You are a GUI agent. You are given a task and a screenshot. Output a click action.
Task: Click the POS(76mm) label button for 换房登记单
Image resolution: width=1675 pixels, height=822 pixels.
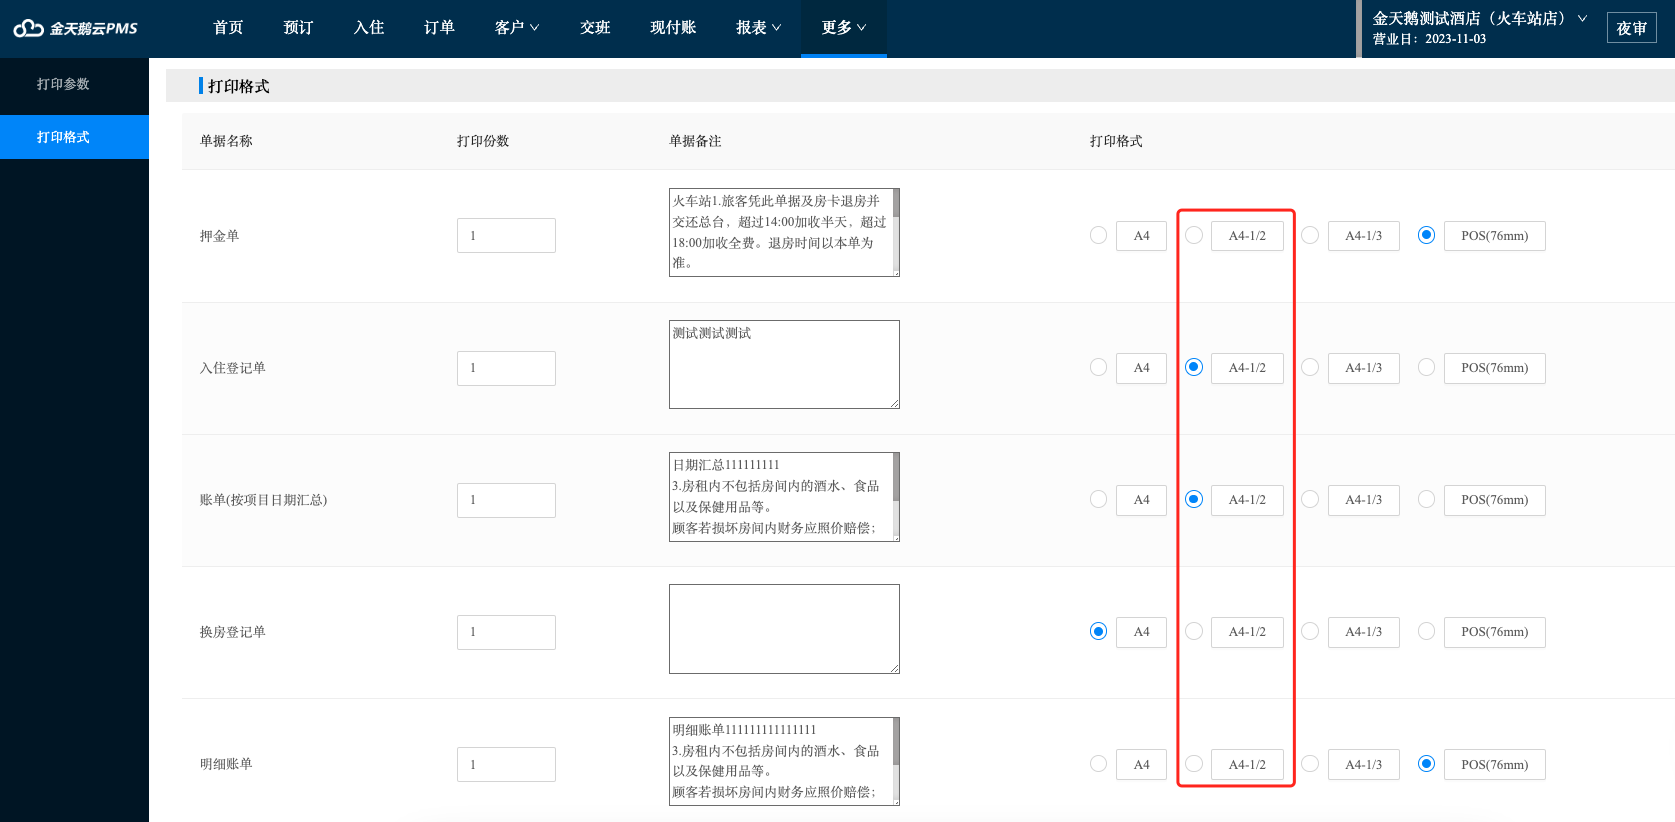coord(1494,632)
